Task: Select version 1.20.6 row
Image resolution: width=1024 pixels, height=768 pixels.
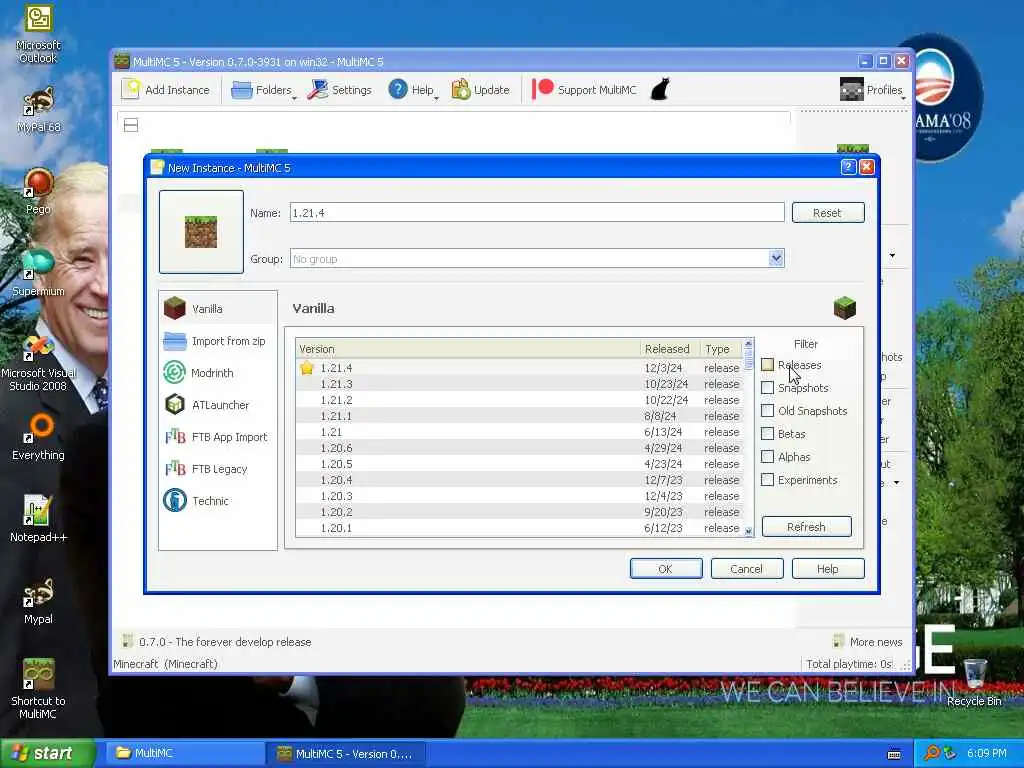Action: point(520,448)
